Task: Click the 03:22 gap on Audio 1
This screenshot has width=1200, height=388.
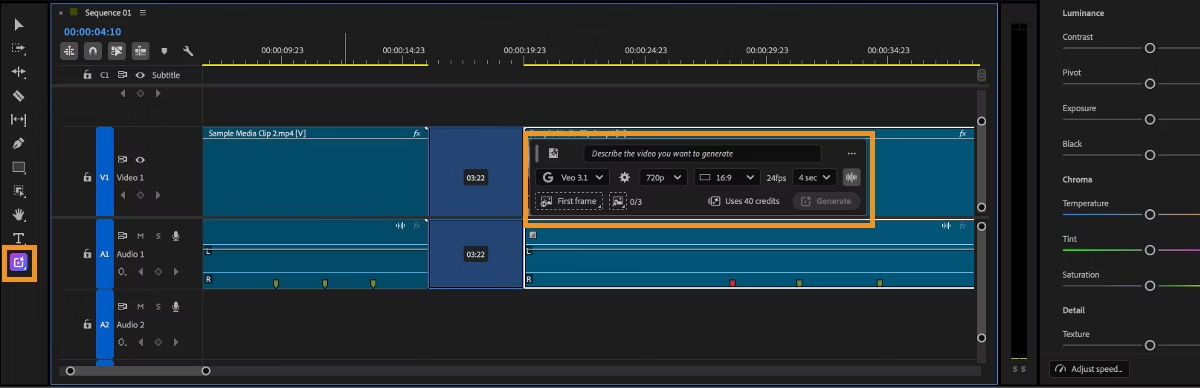Action: (476, 254)
